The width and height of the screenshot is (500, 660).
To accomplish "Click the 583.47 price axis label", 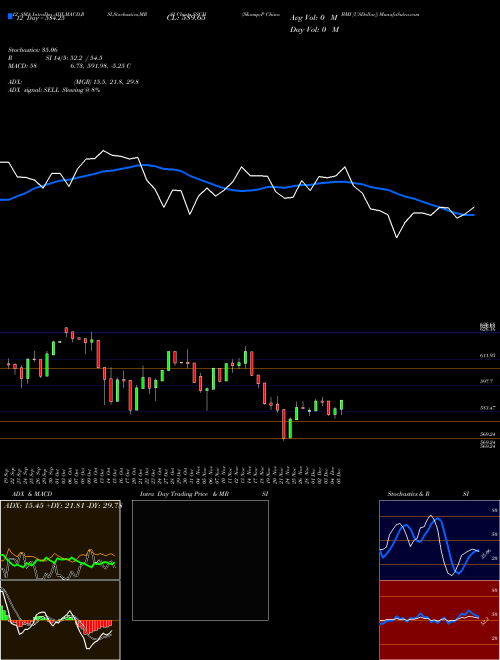I will click(488, 408).
